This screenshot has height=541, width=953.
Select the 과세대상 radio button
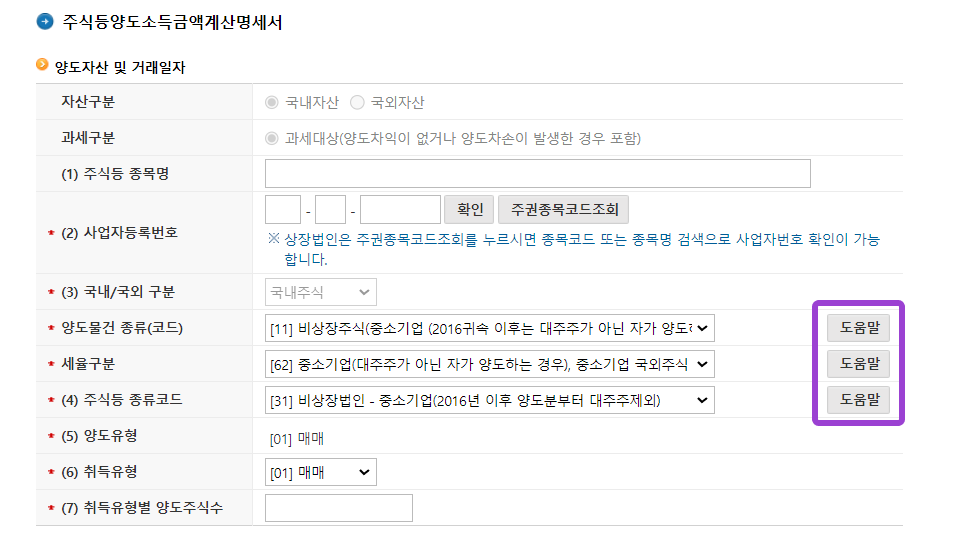click(271, 138)
